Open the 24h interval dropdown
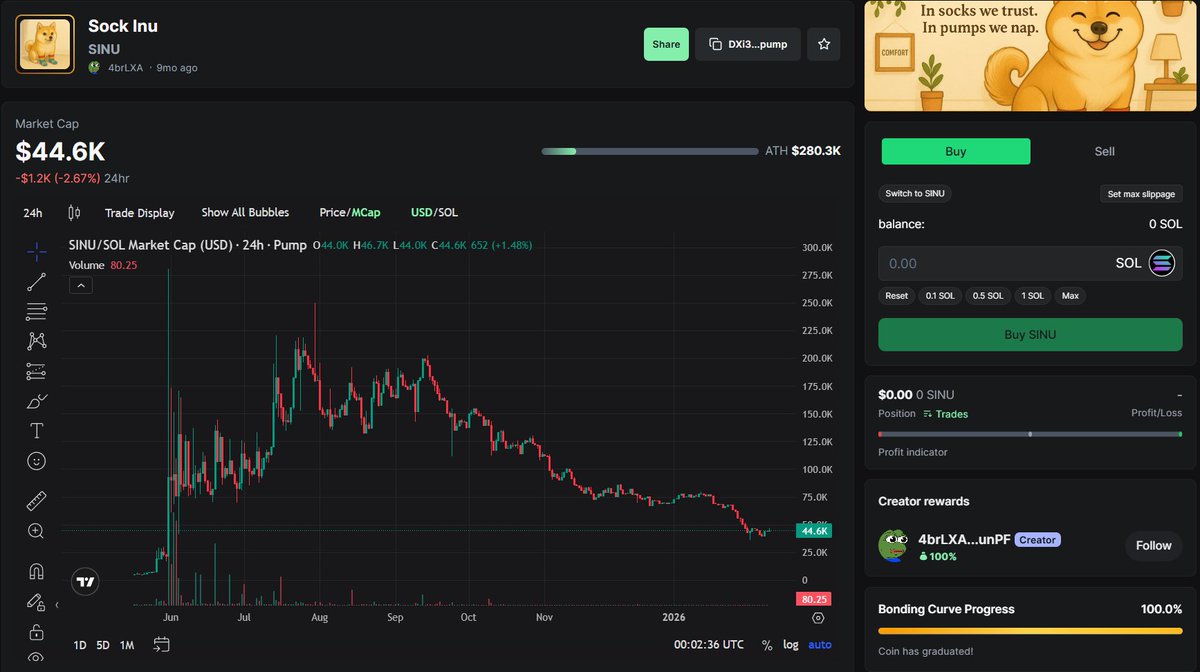 click(x=33, y=212)
